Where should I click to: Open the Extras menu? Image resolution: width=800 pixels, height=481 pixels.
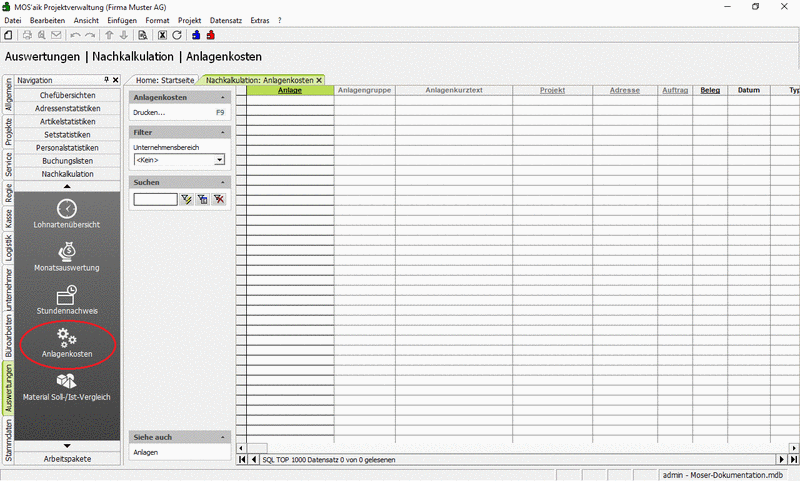point(260,20)
